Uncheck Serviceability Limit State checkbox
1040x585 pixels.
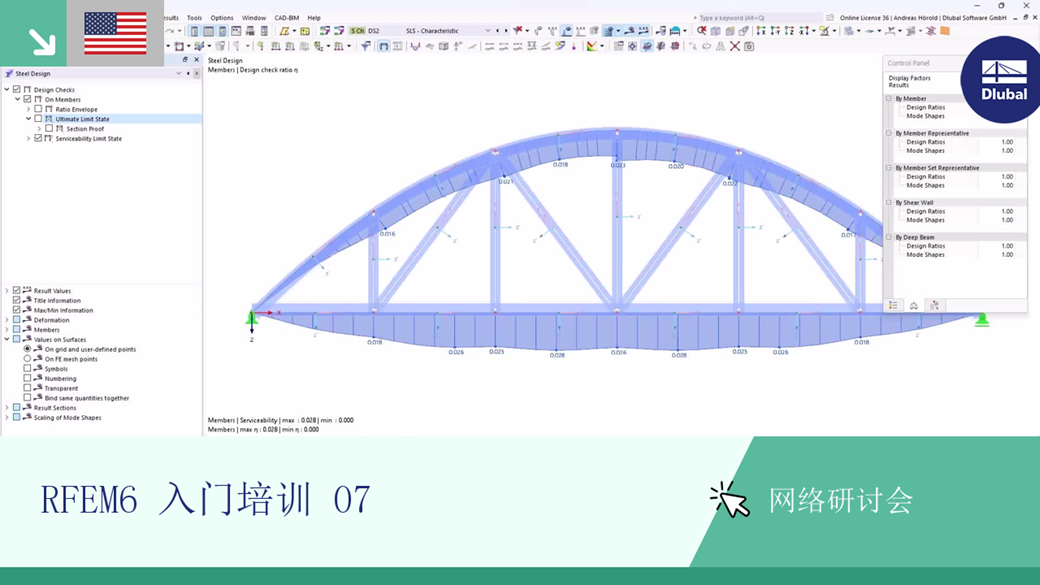click(38, 139)
